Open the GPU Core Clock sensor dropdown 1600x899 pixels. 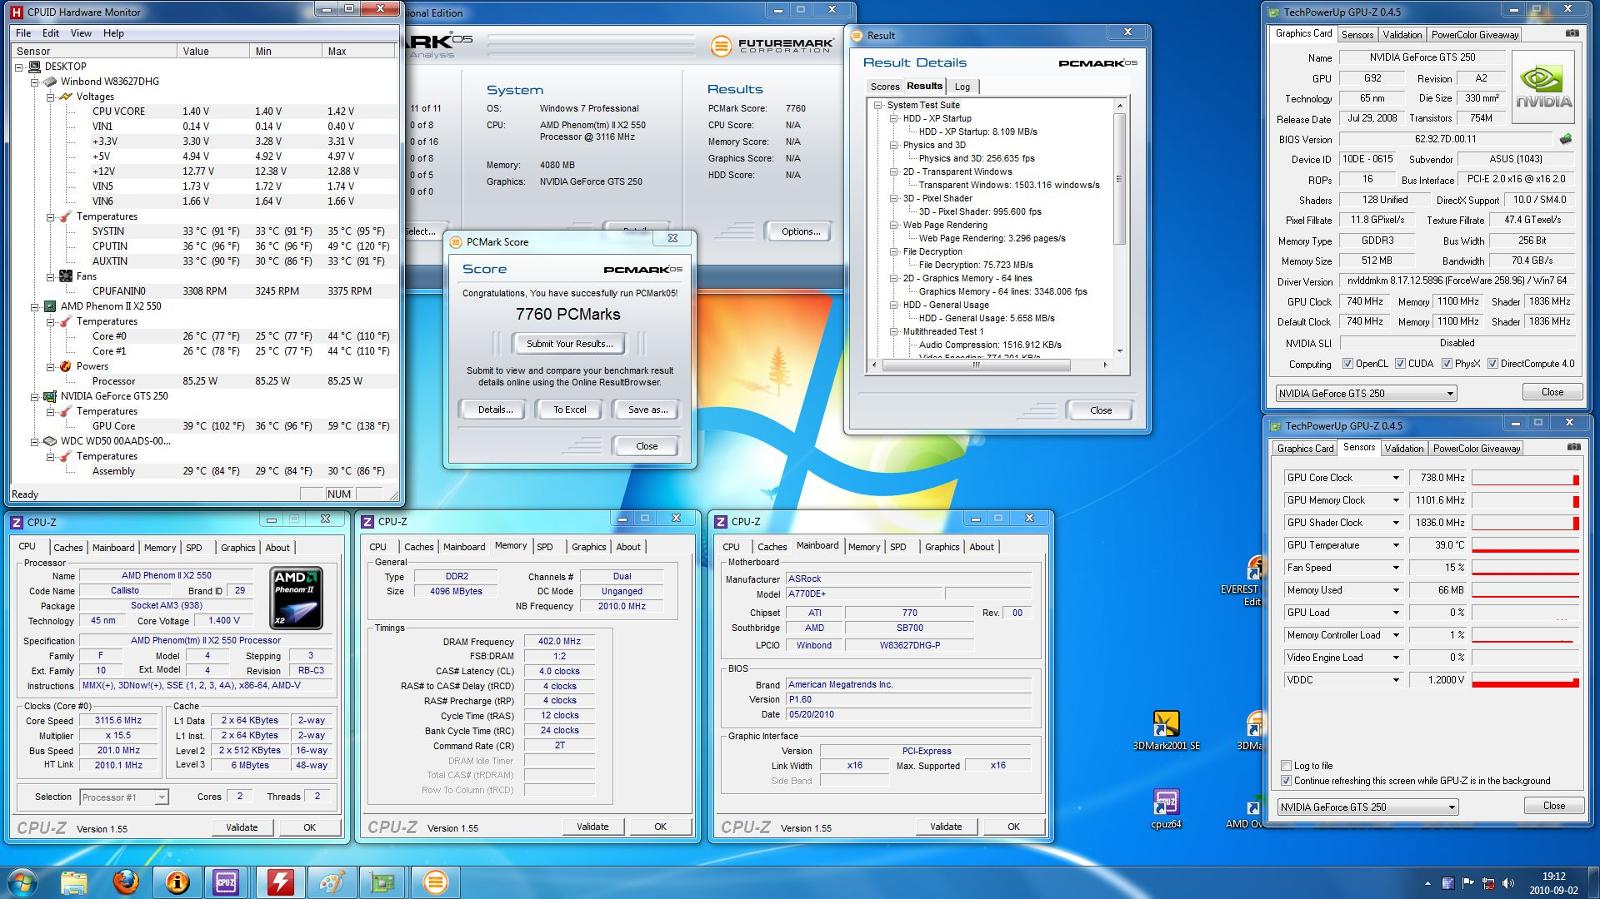(x=1396, y=478)
